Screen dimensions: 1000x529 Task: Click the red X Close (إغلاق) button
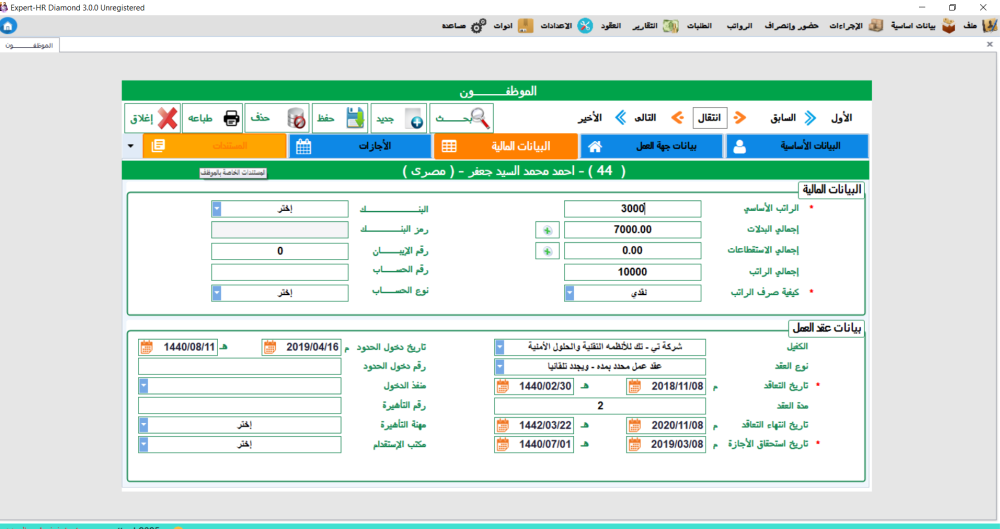[x=152, y=118]
